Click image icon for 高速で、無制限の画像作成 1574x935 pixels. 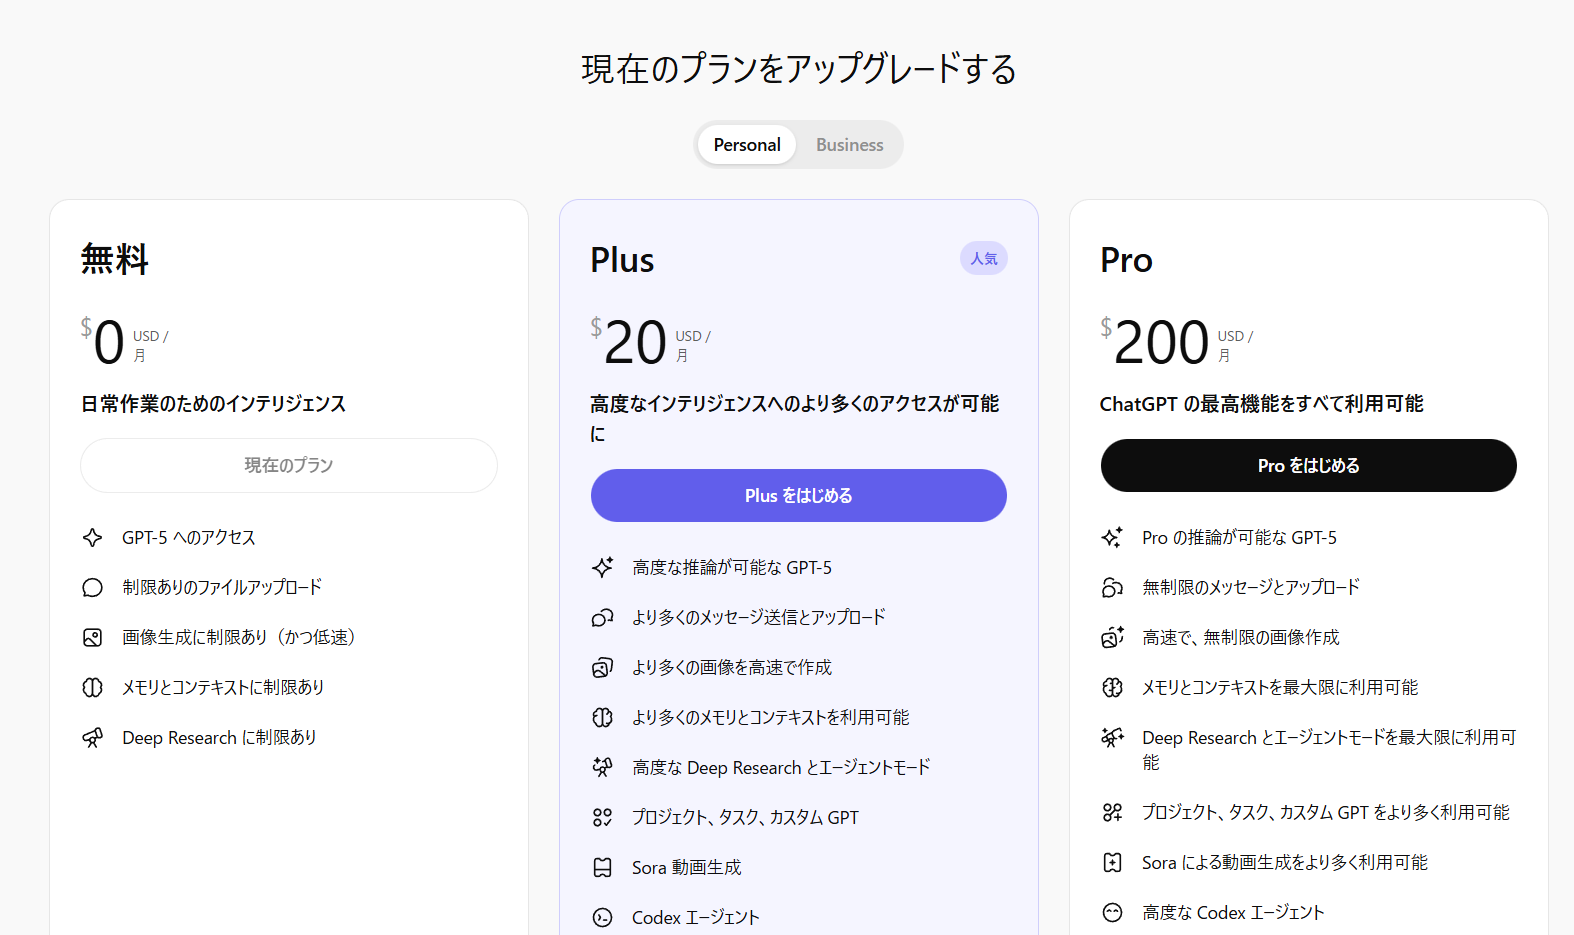tap(1112, 638)
